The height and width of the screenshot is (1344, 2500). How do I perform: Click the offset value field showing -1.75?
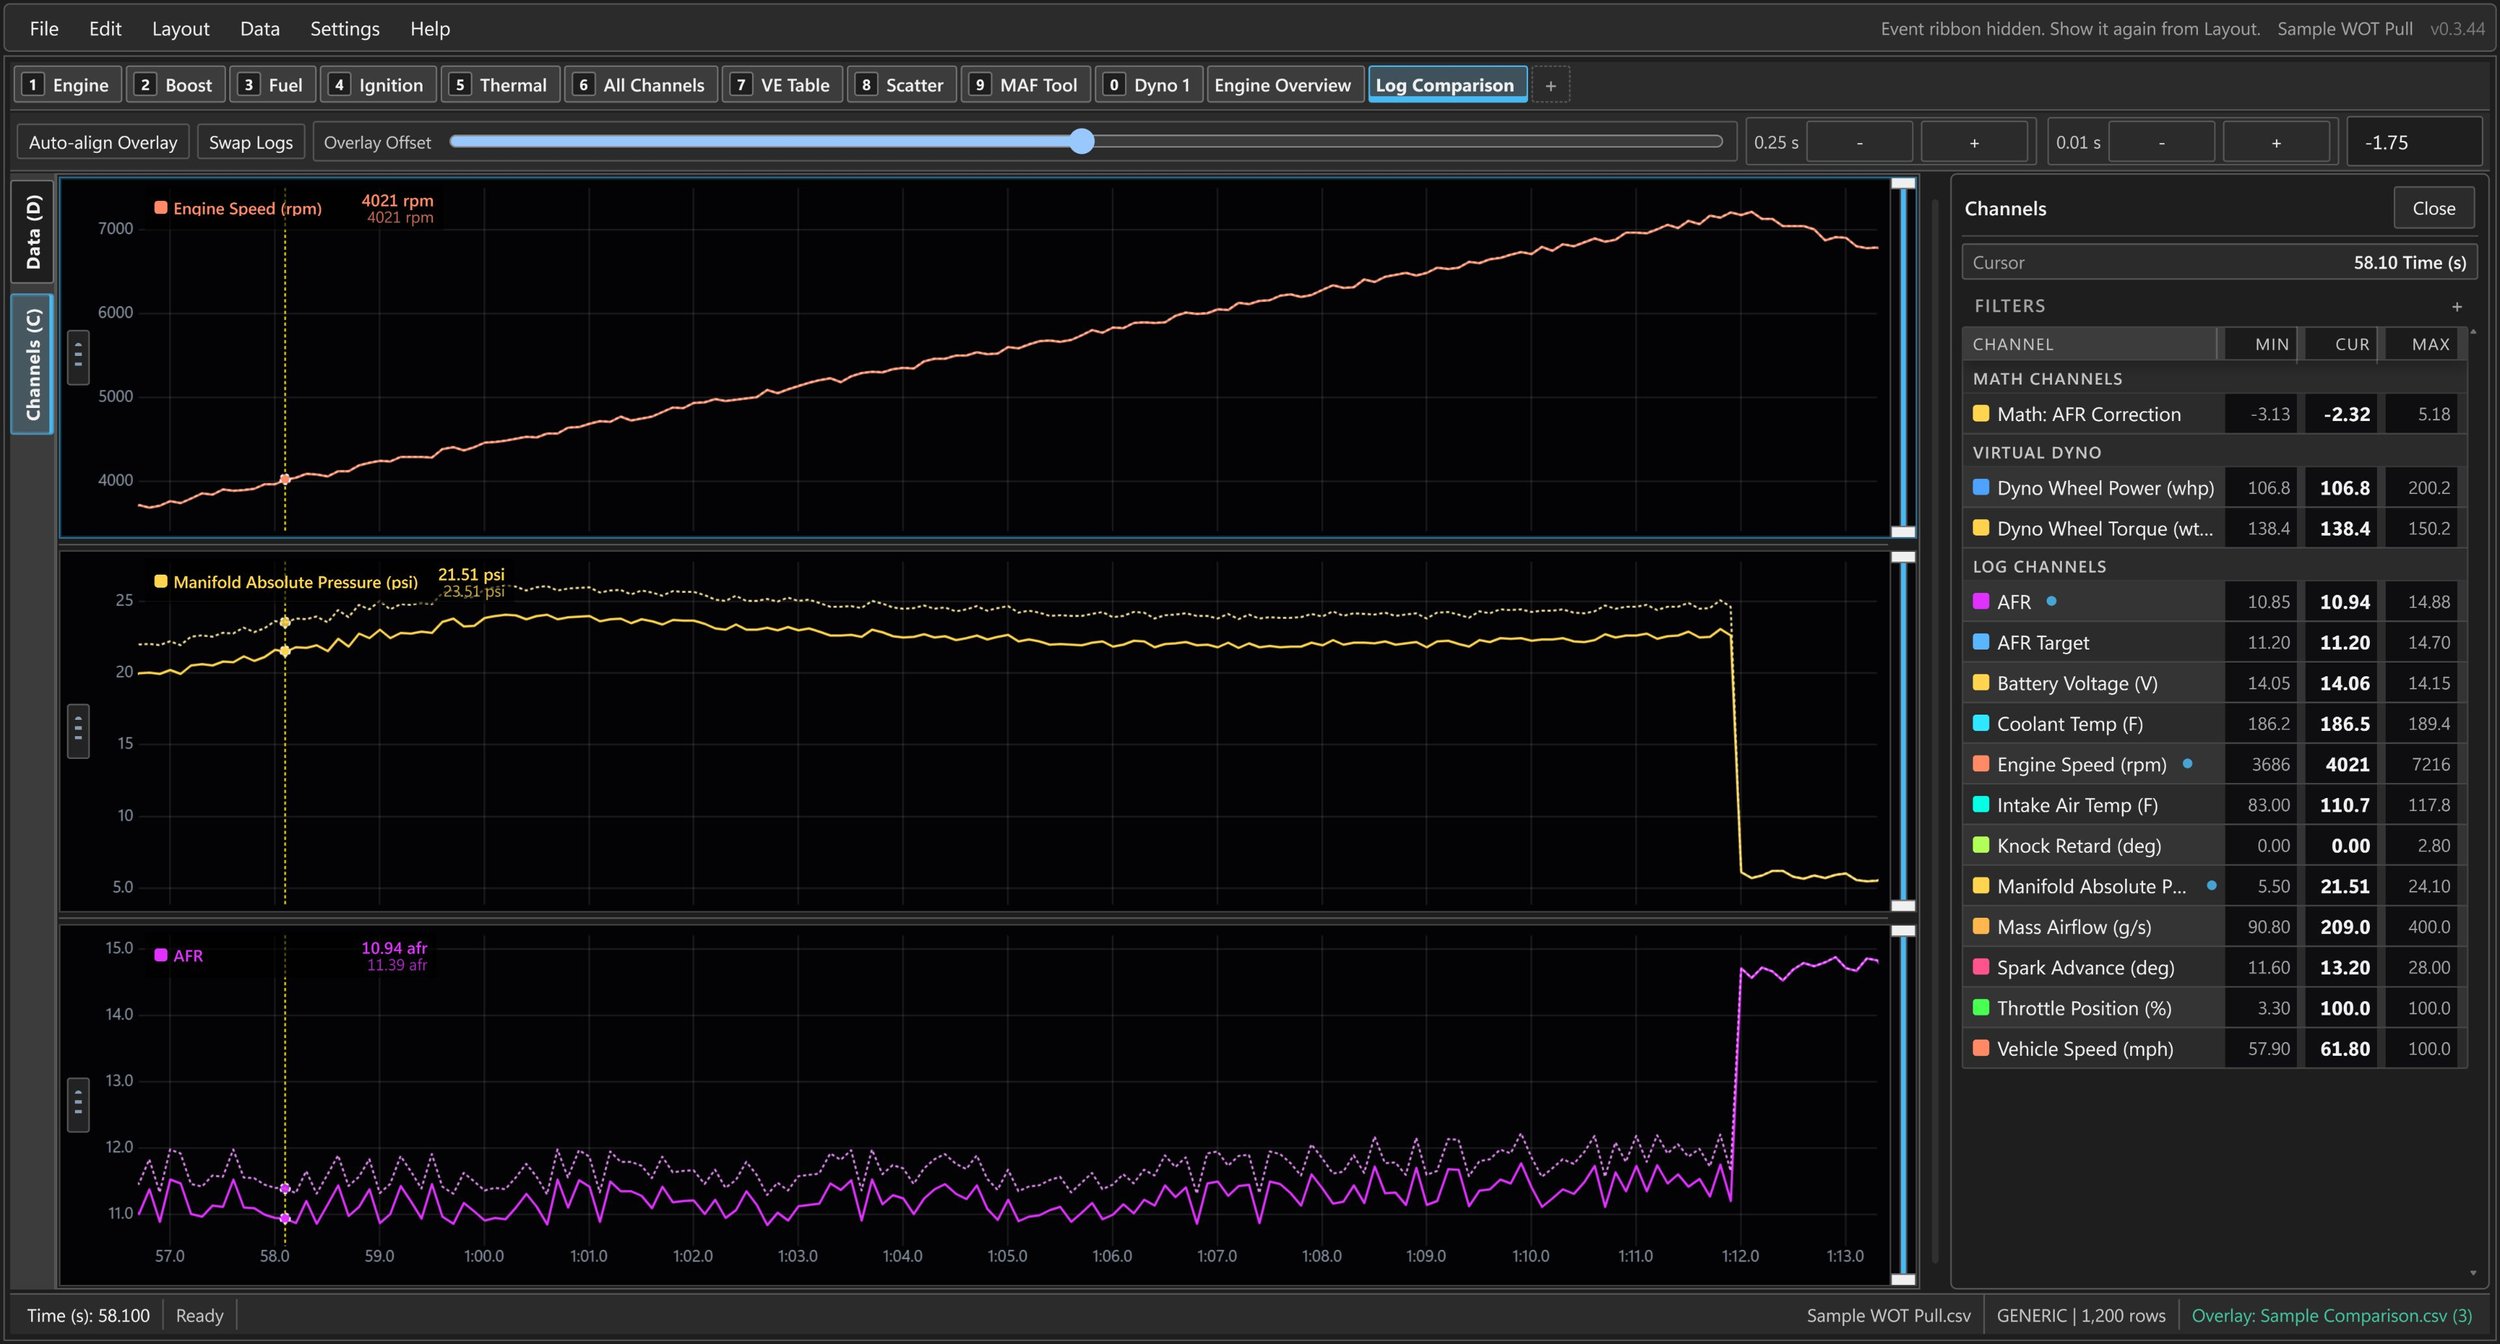2414,142
